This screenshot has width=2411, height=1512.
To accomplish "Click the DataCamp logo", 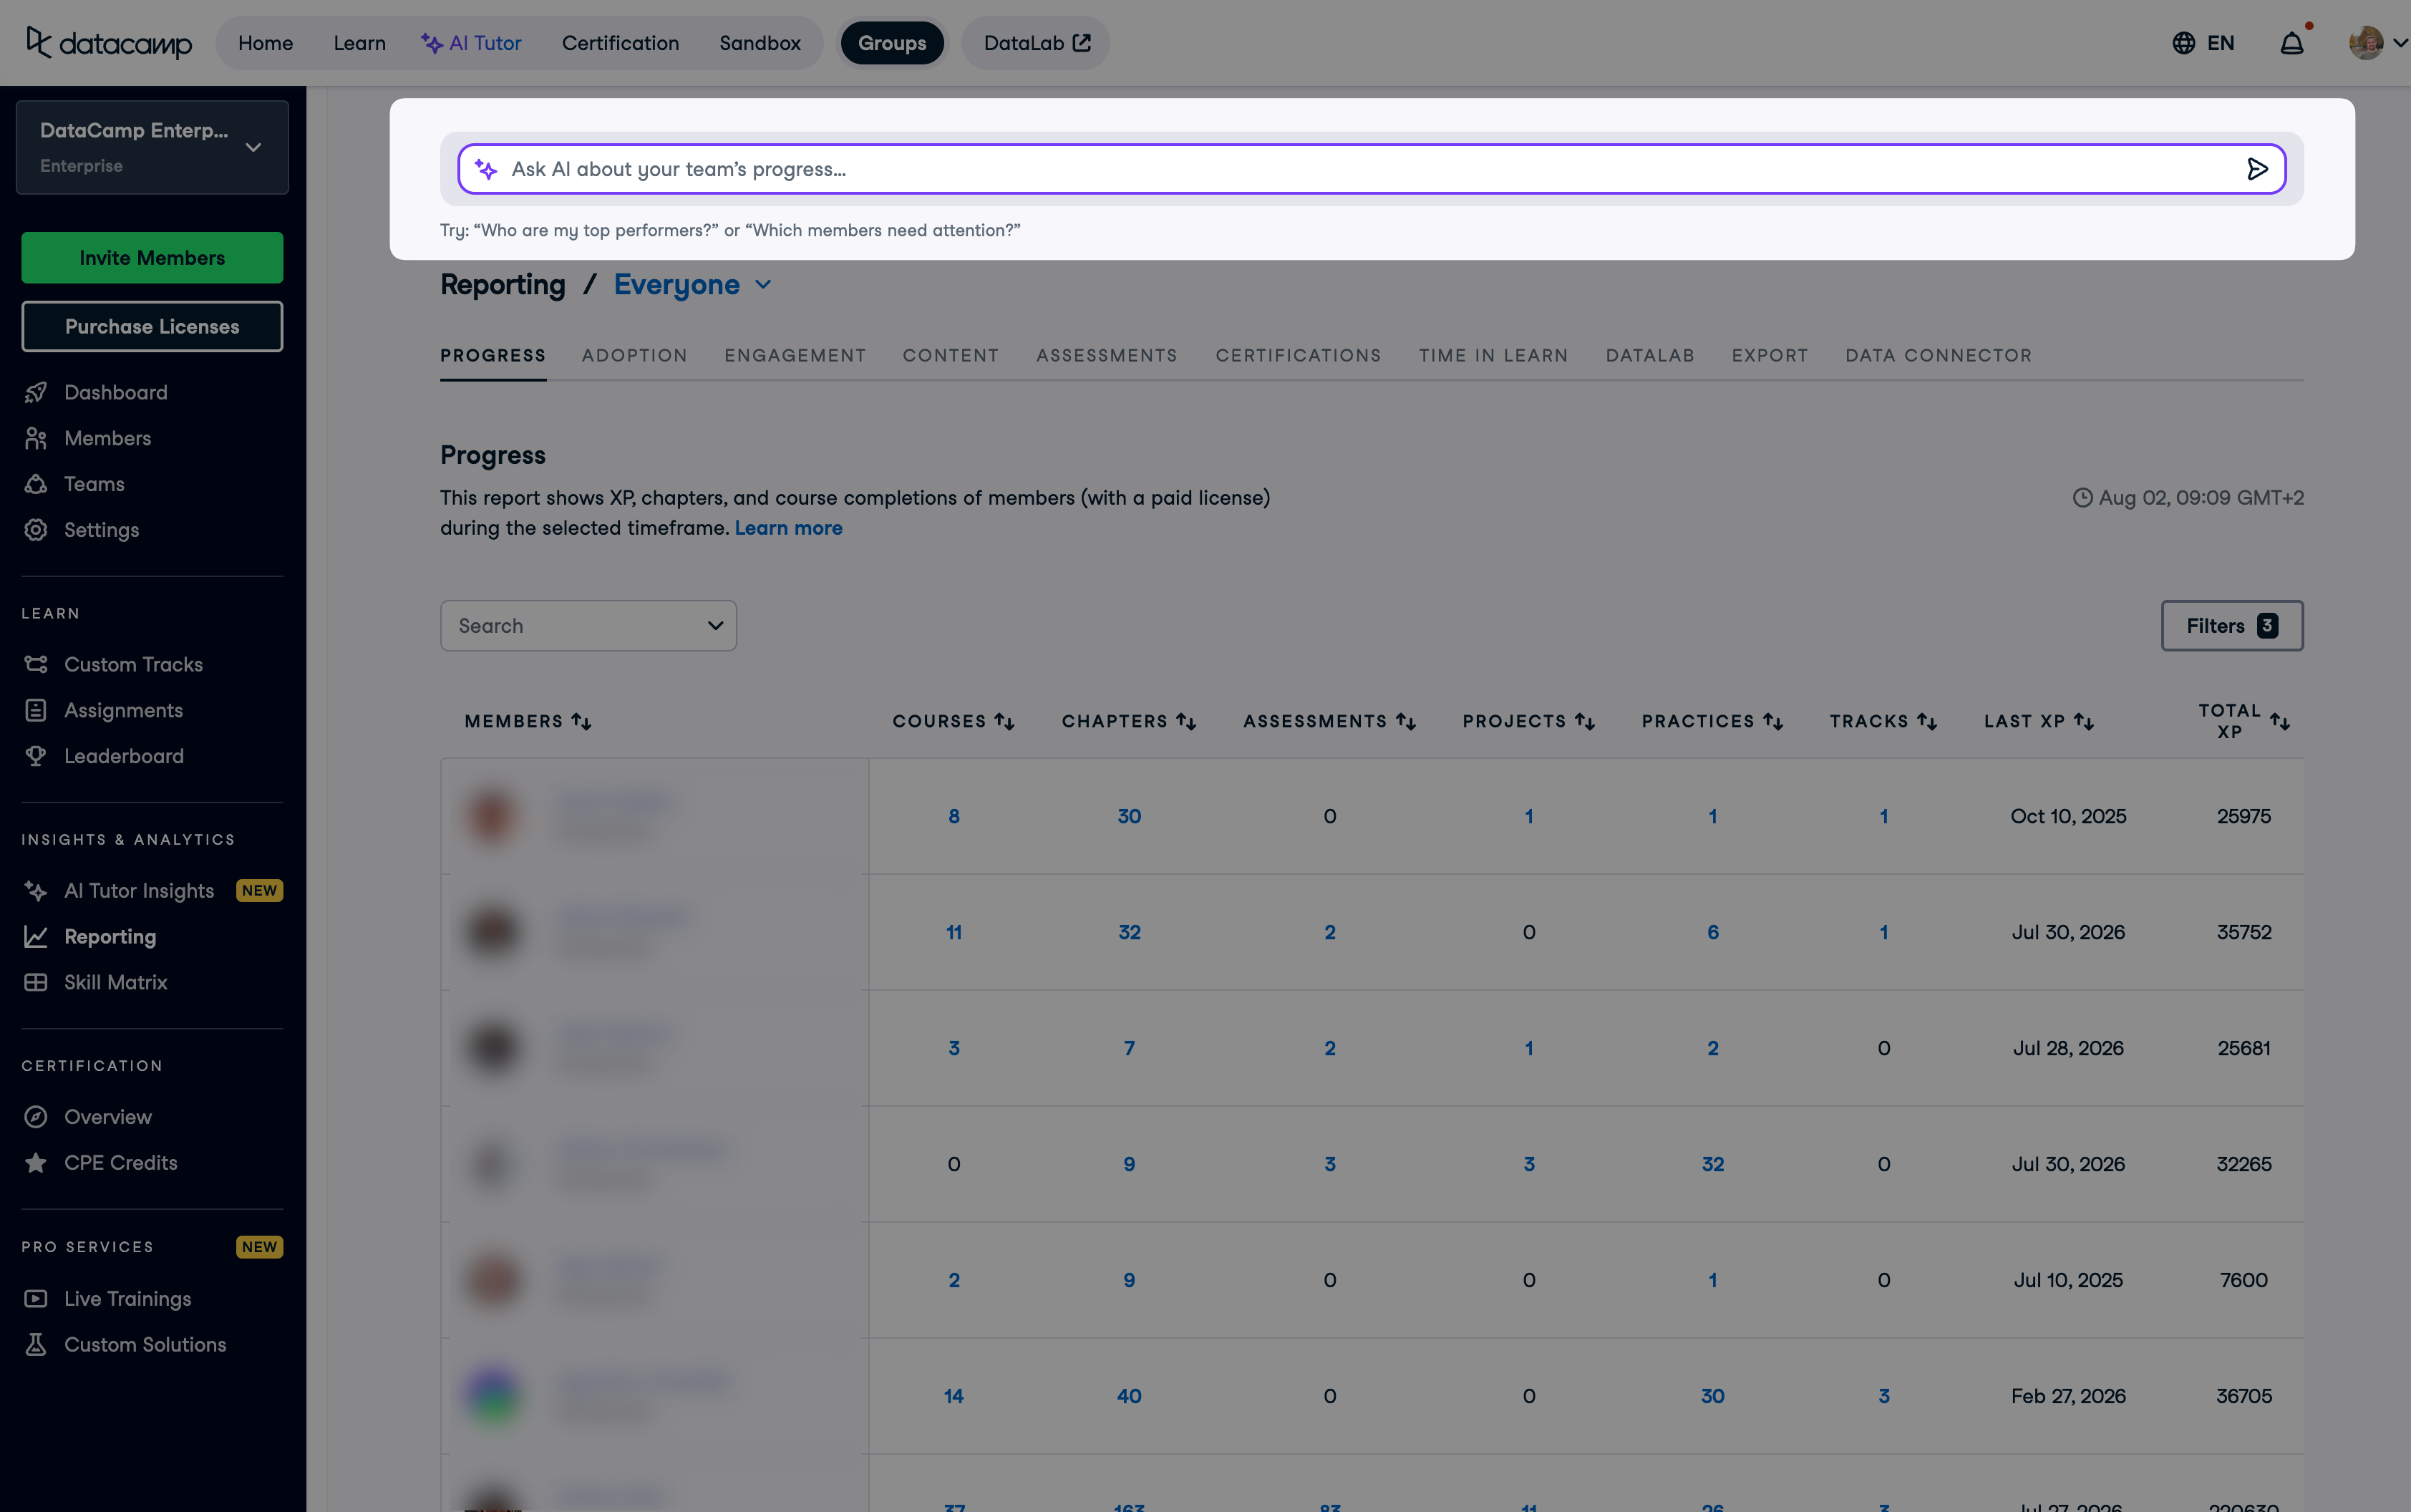I will coord(109,43).
